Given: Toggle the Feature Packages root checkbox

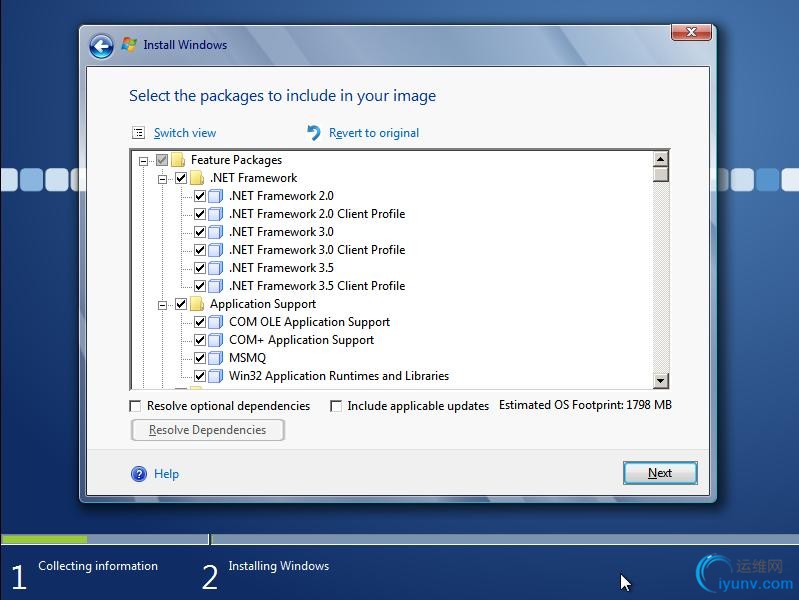Looking at the screenshot, I should click(162, 160).
